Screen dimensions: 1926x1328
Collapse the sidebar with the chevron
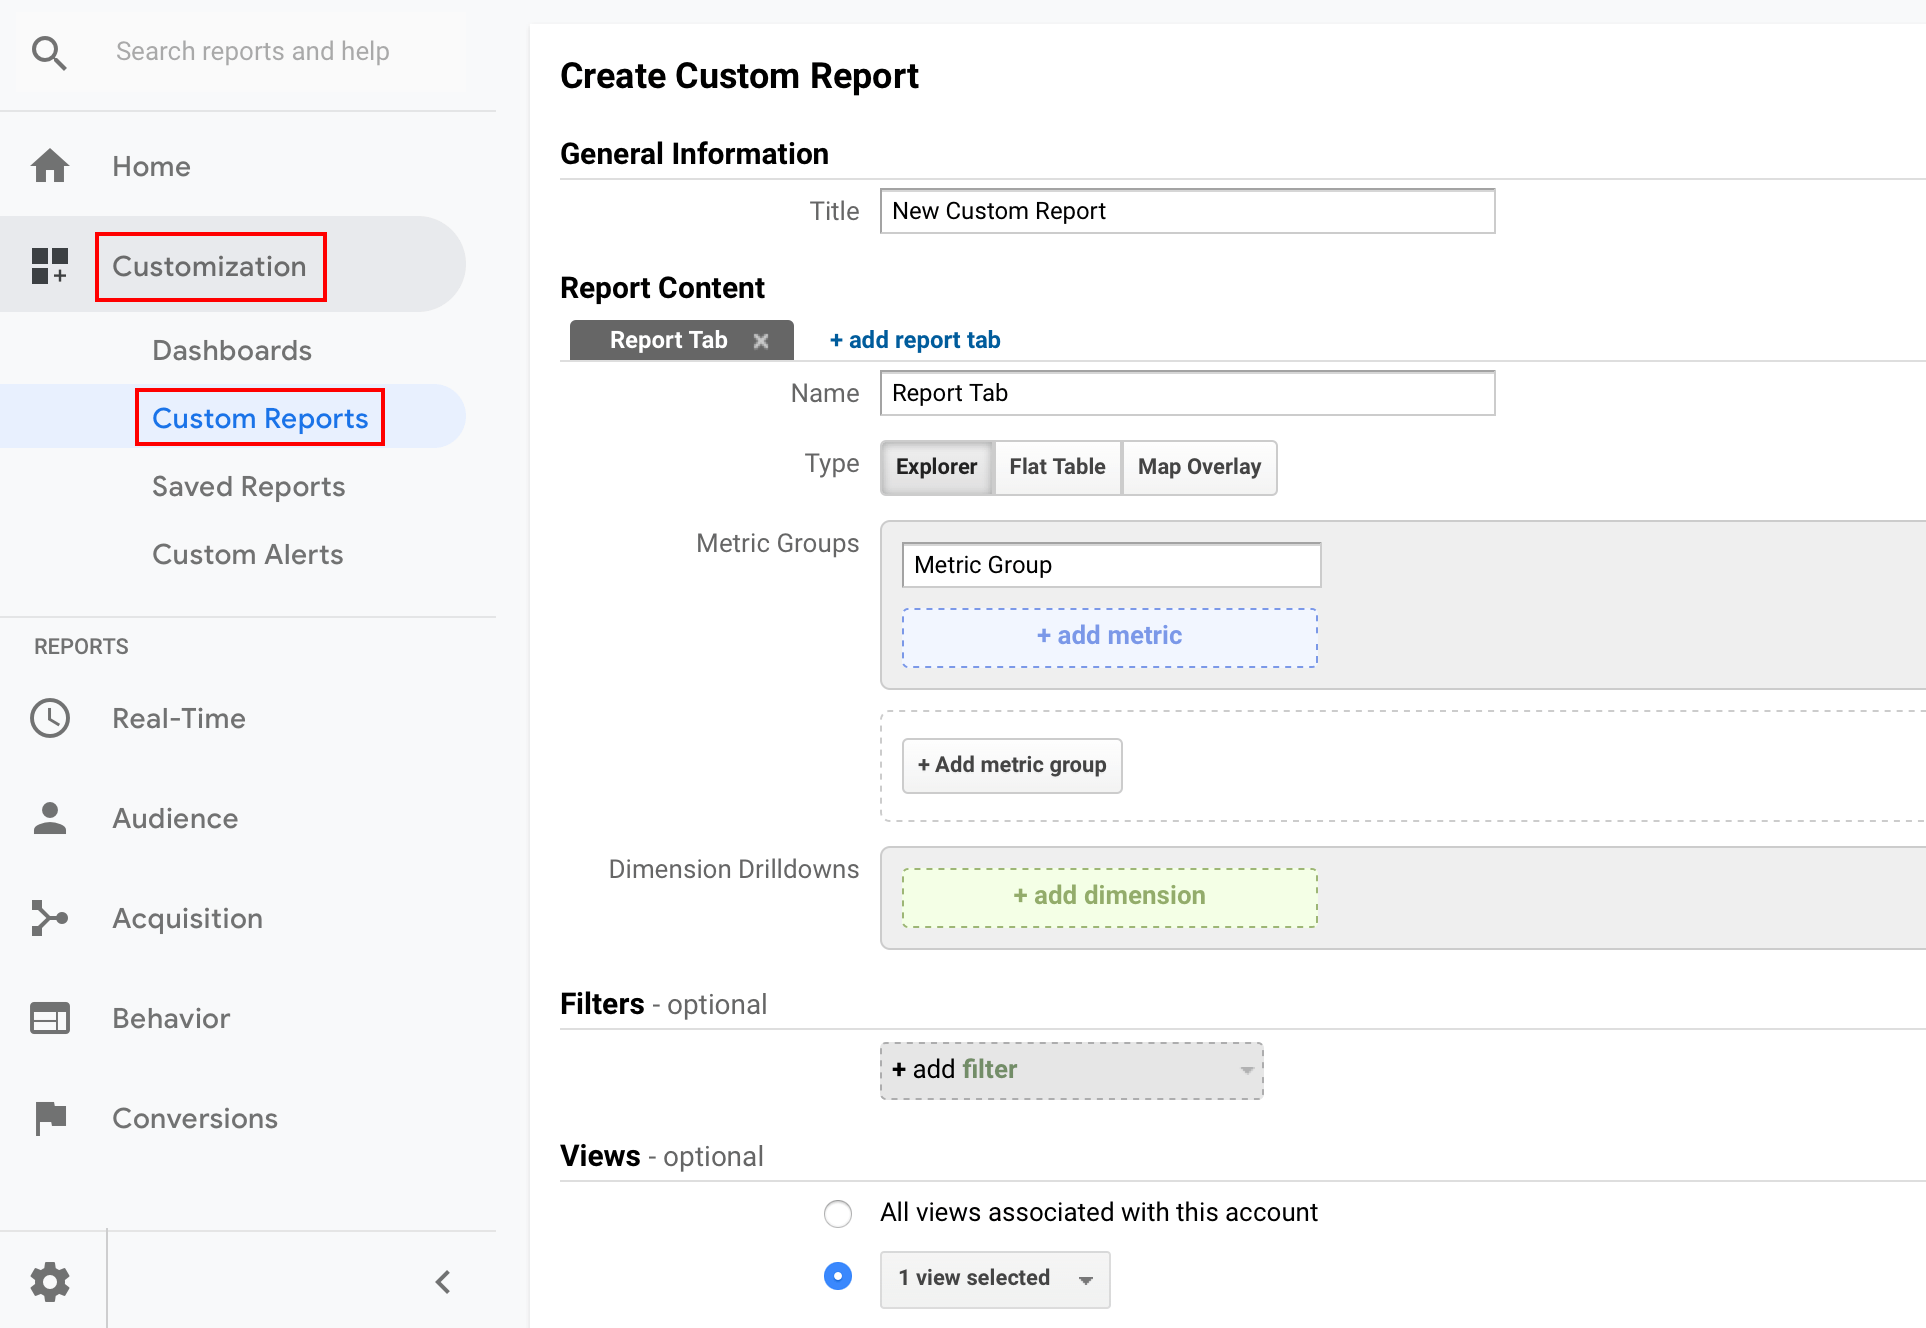click(x=443, y=1282)
